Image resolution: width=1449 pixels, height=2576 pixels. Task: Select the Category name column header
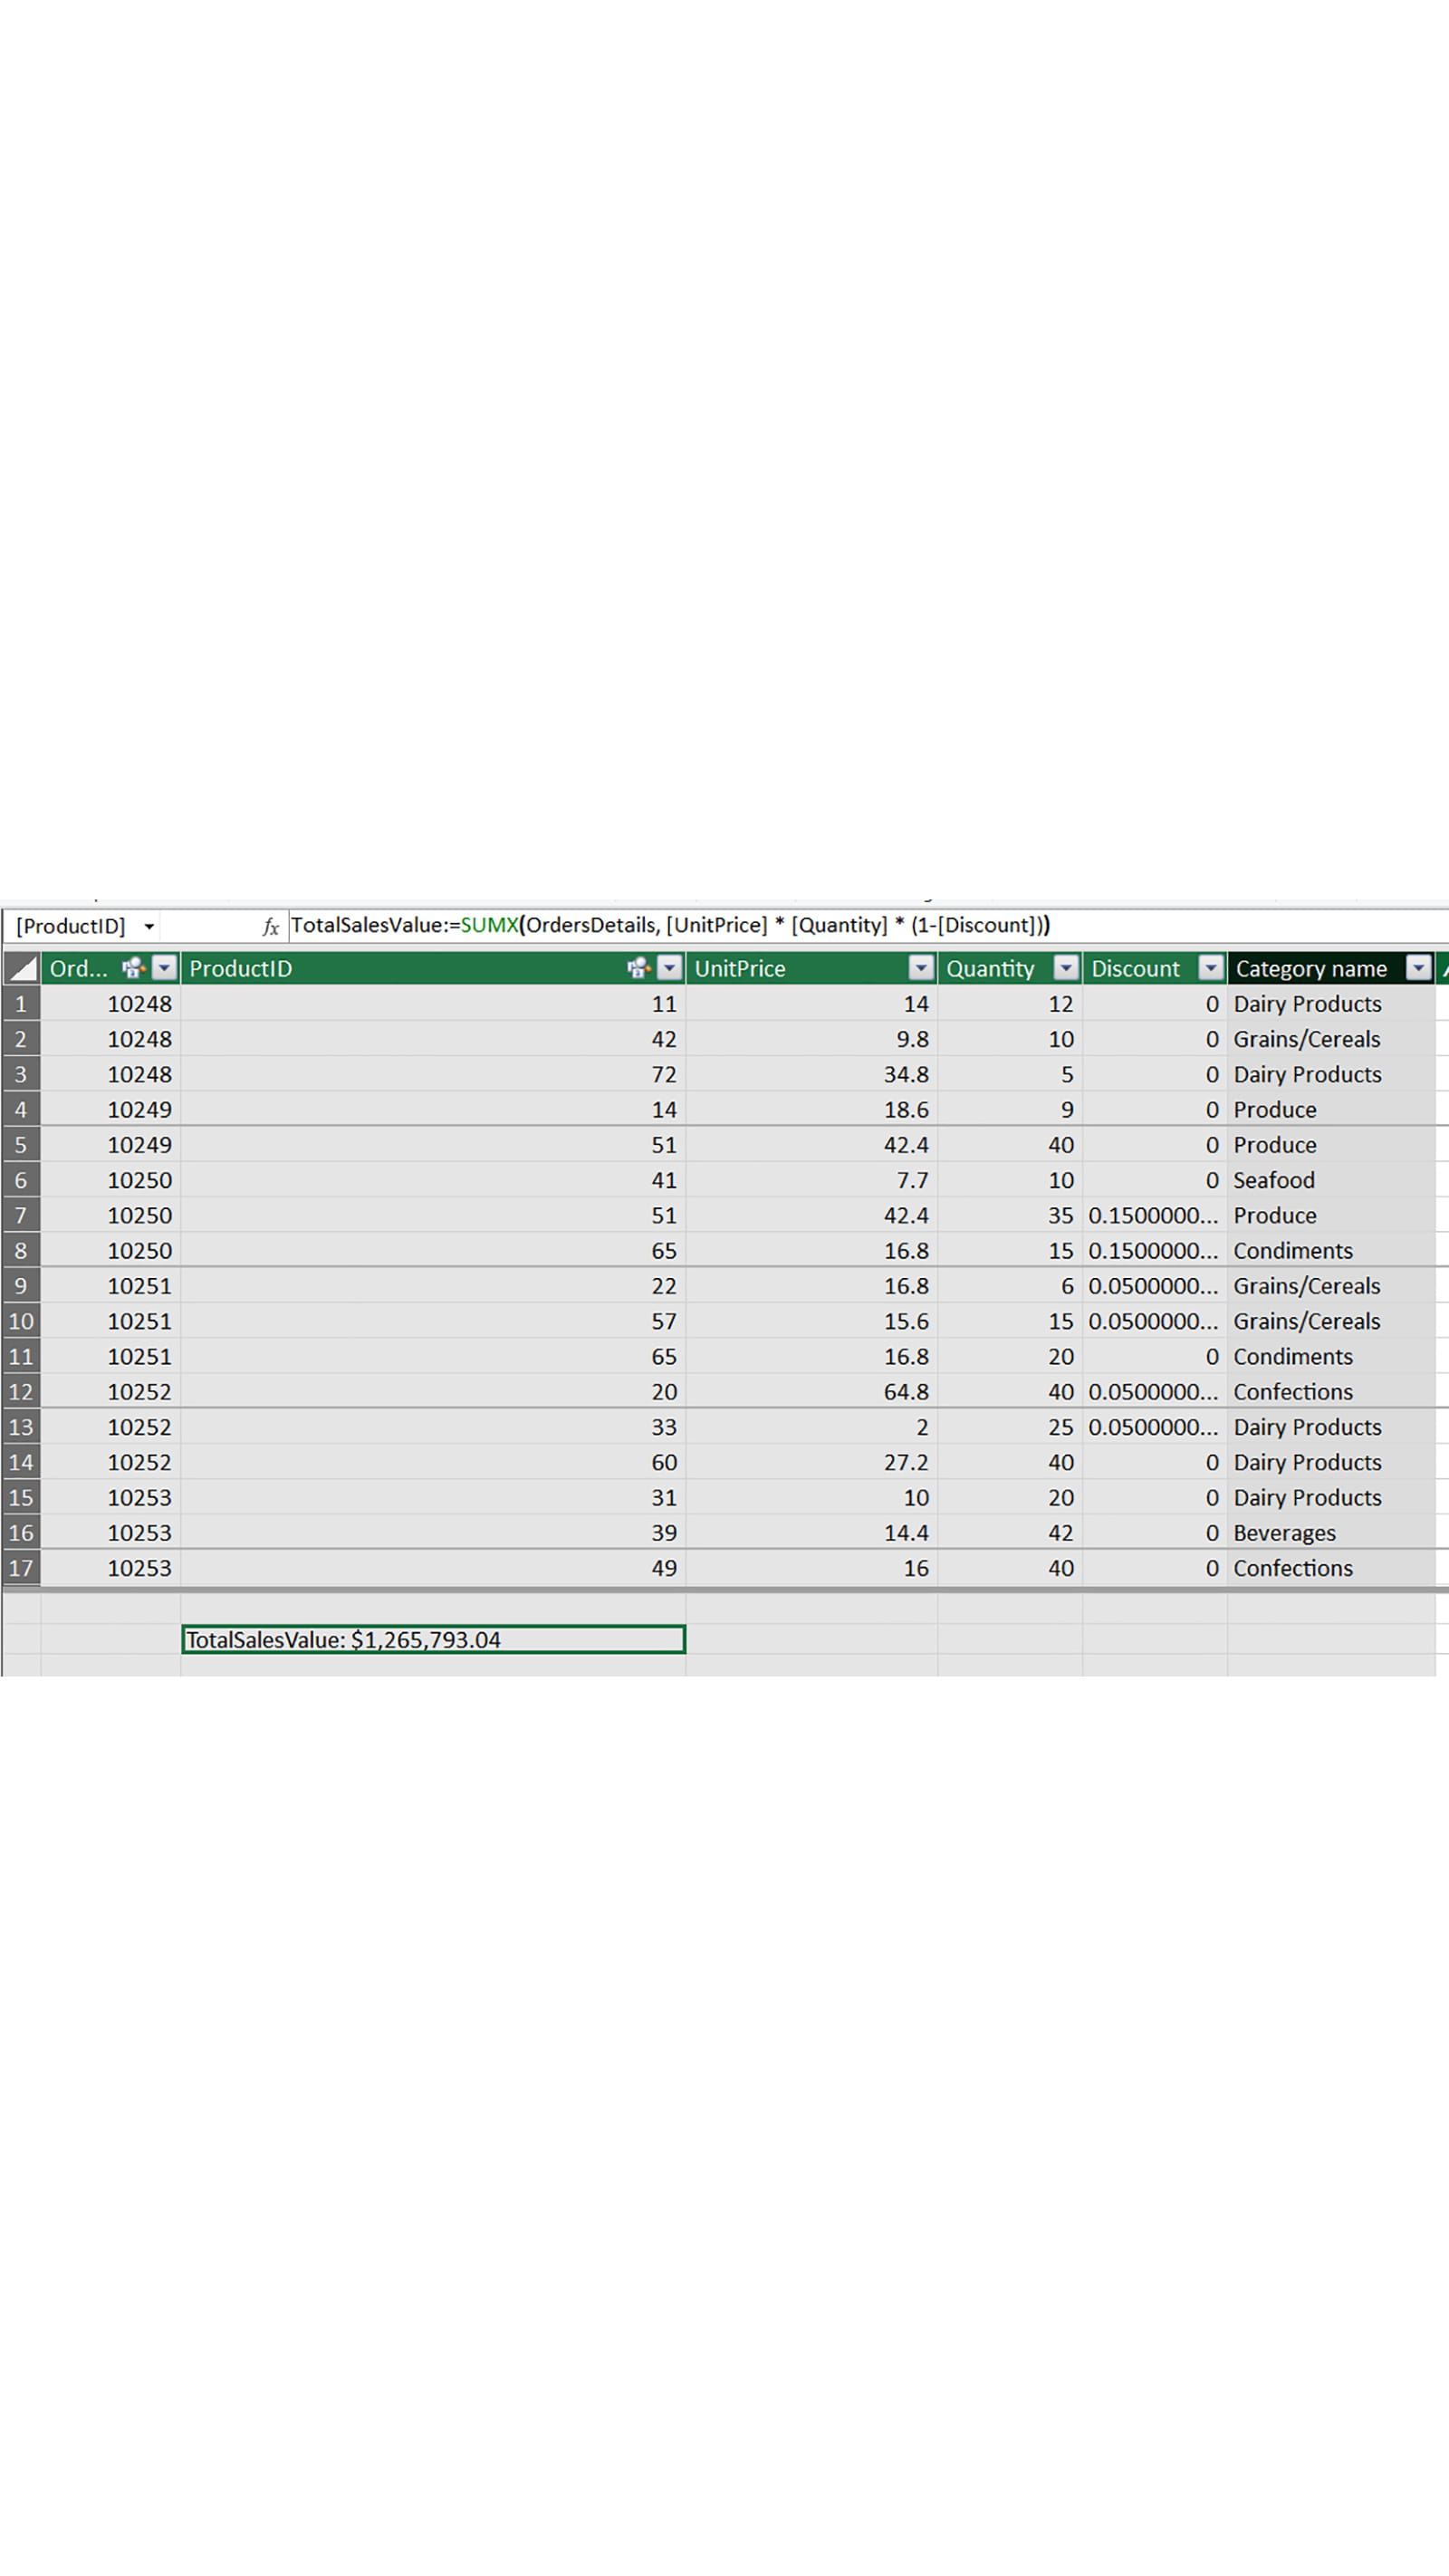pyautogui.click(x=1310, y=969)
